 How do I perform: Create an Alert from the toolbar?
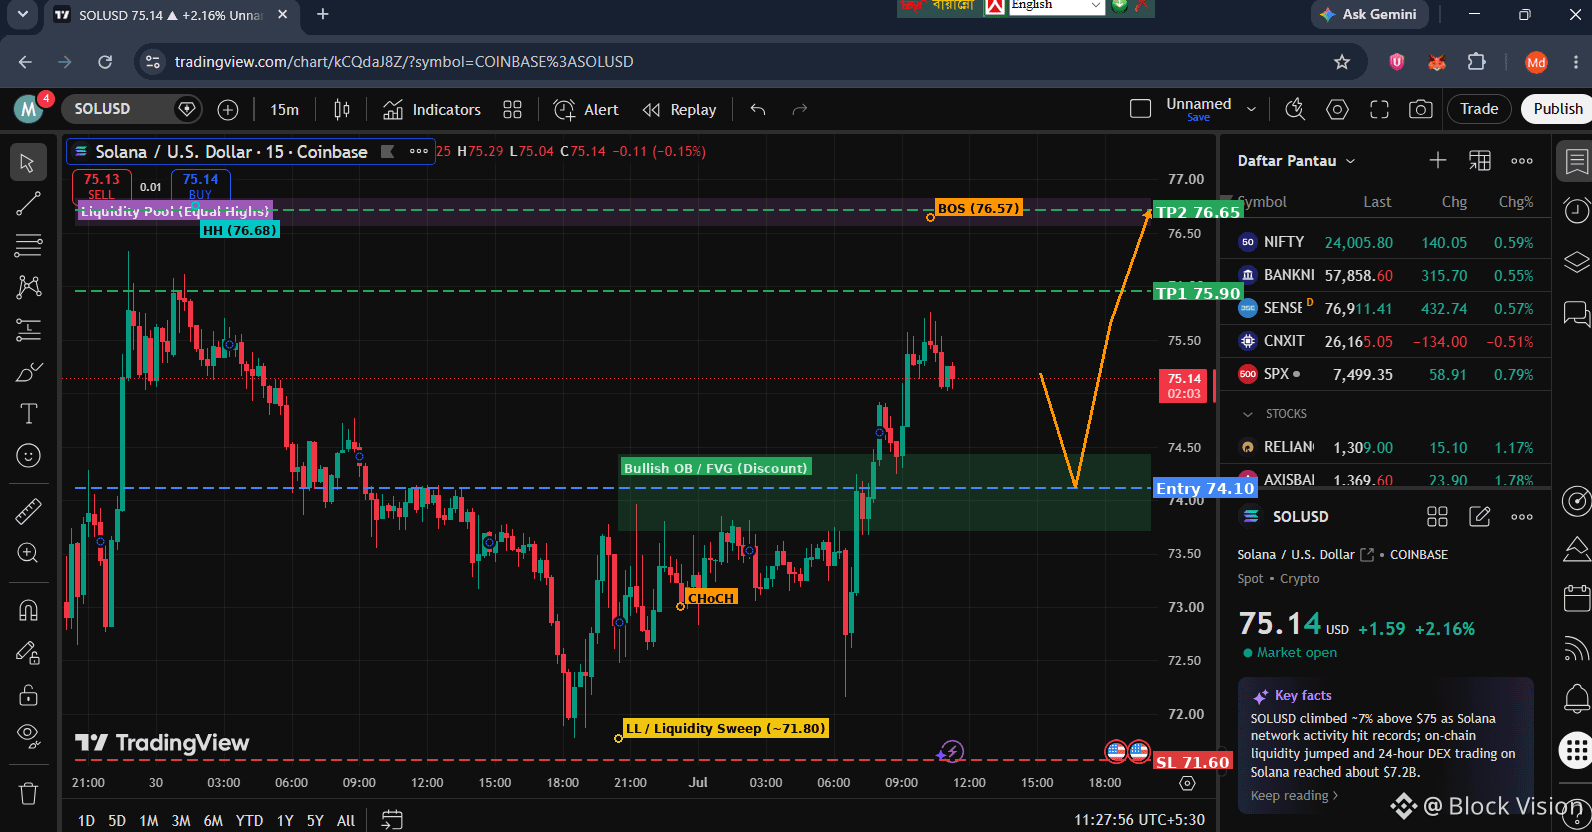point(586,109)
